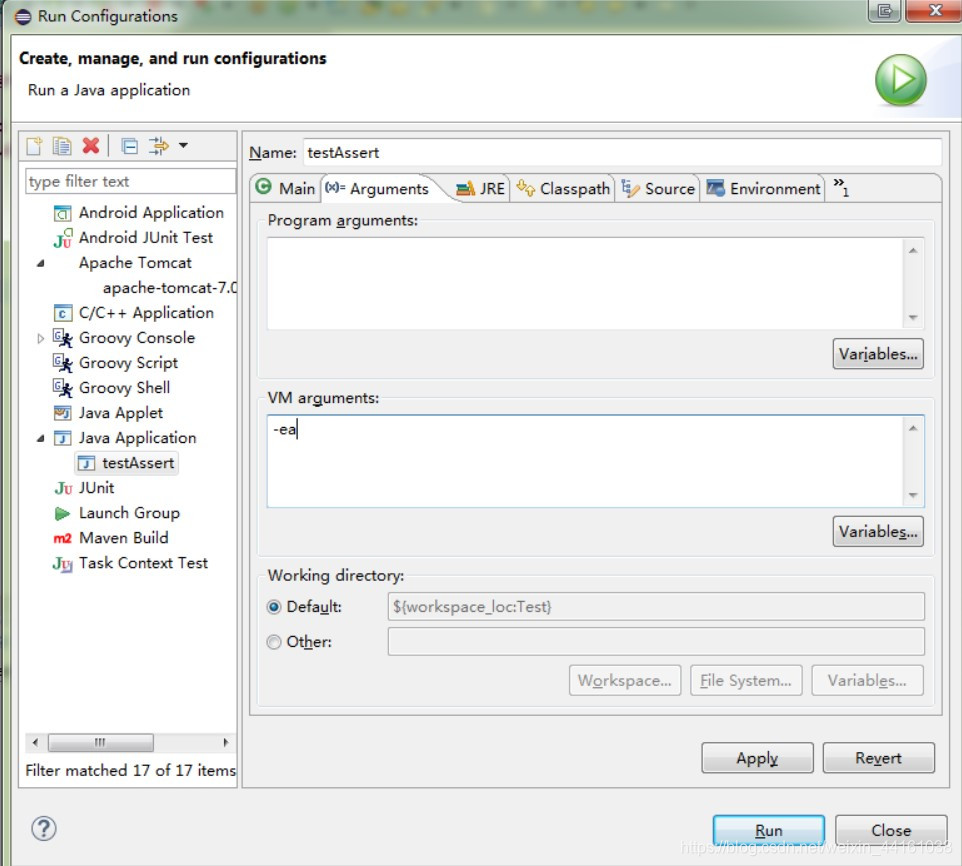This screenshot has height=866, width=962.
Task: Click the Run button
Action: [769, 830]
